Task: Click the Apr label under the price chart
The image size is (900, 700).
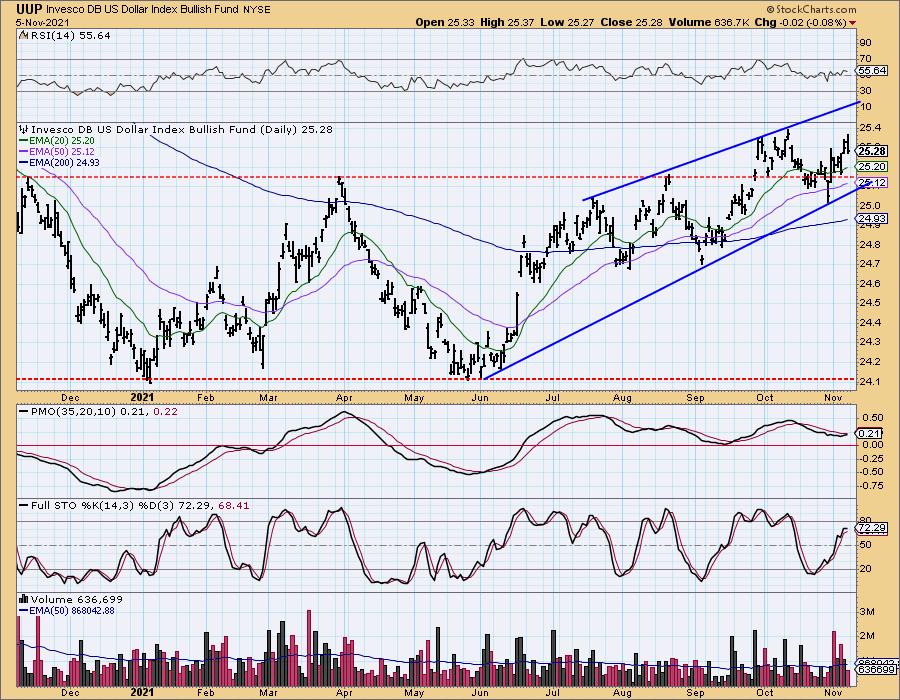Action: point(343,397)
